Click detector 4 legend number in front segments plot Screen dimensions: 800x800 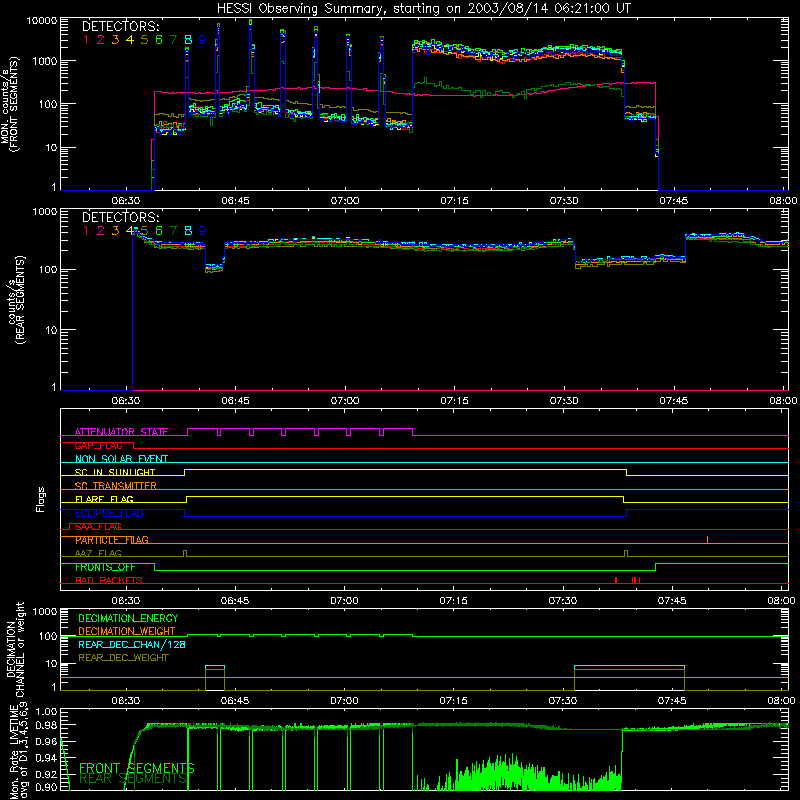tap(130, 40)
